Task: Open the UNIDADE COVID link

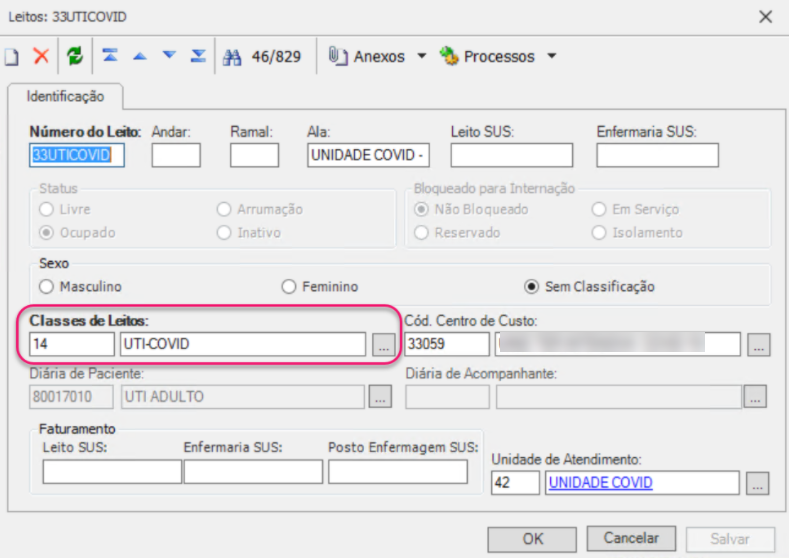Action: click(600, 483)
